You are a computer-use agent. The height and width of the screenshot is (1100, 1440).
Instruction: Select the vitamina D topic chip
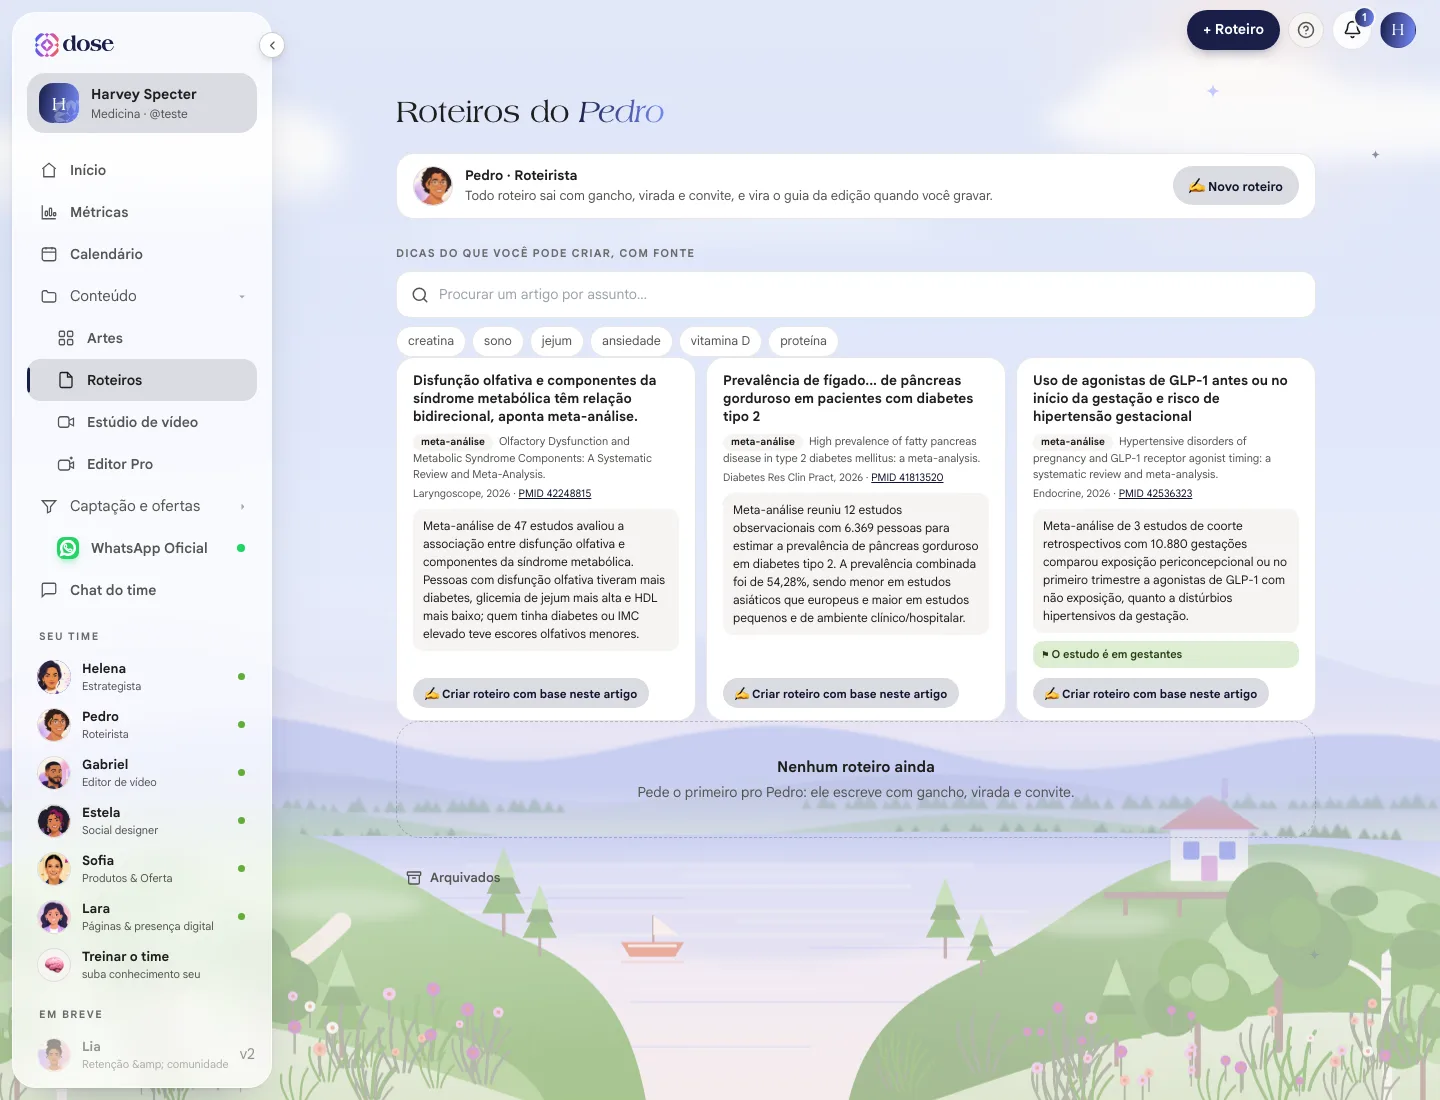point(720,341)
